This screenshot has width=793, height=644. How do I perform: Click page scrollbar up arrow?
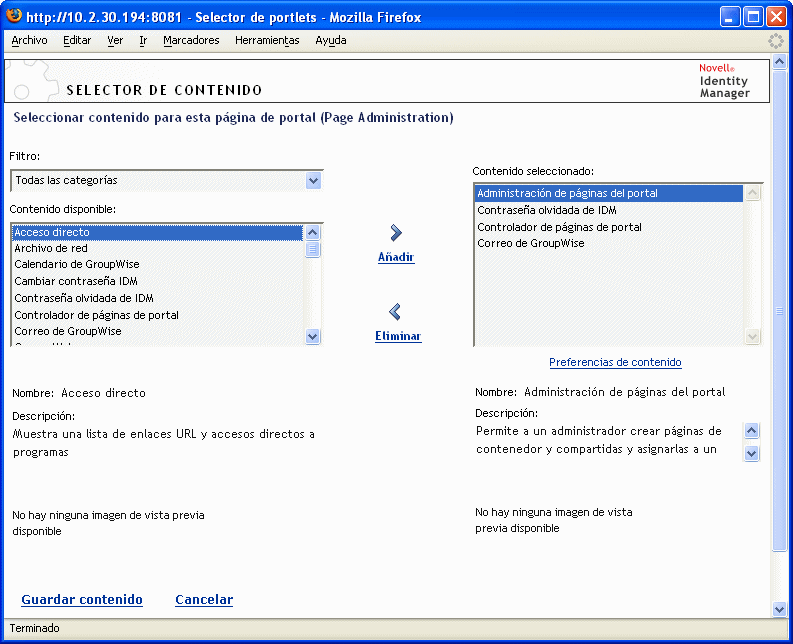coord(779,62)
